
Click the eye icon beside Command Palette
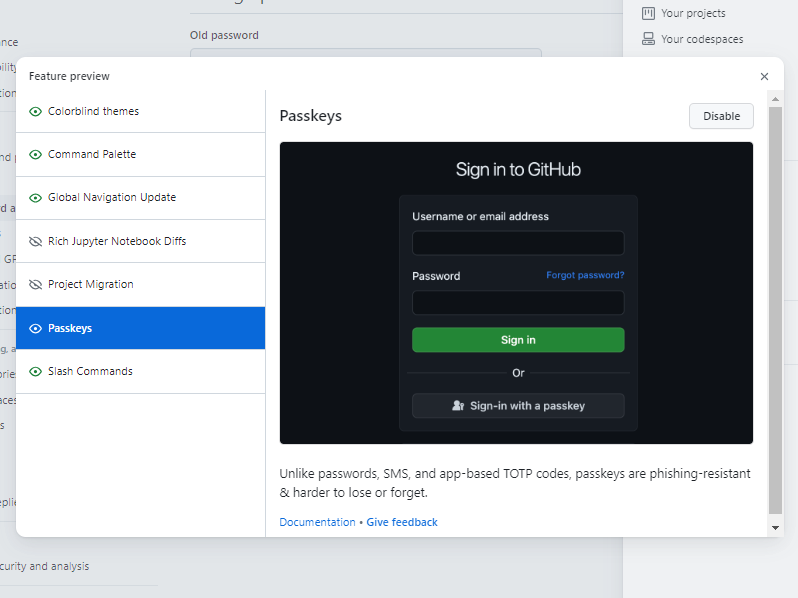coord(36,154)
